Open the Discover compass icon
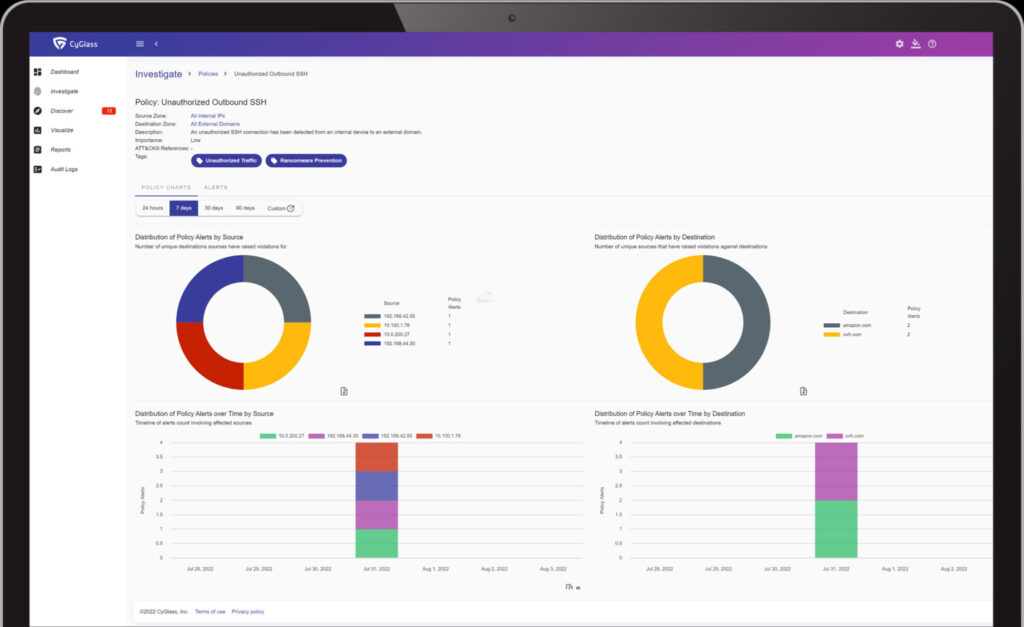This screenshot has height=627, width=1024. 38,111
